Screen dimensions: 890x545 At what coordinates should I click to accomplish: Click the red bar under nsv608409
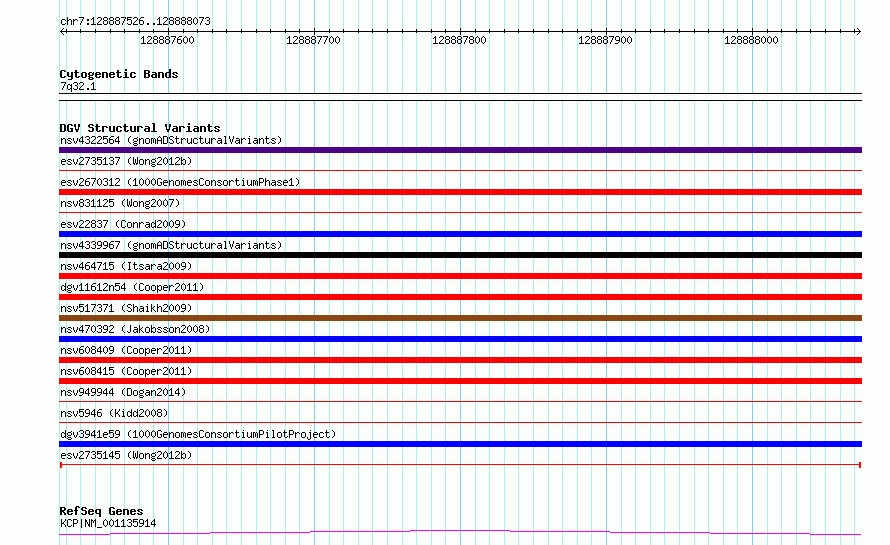click(x=460, y=360)
